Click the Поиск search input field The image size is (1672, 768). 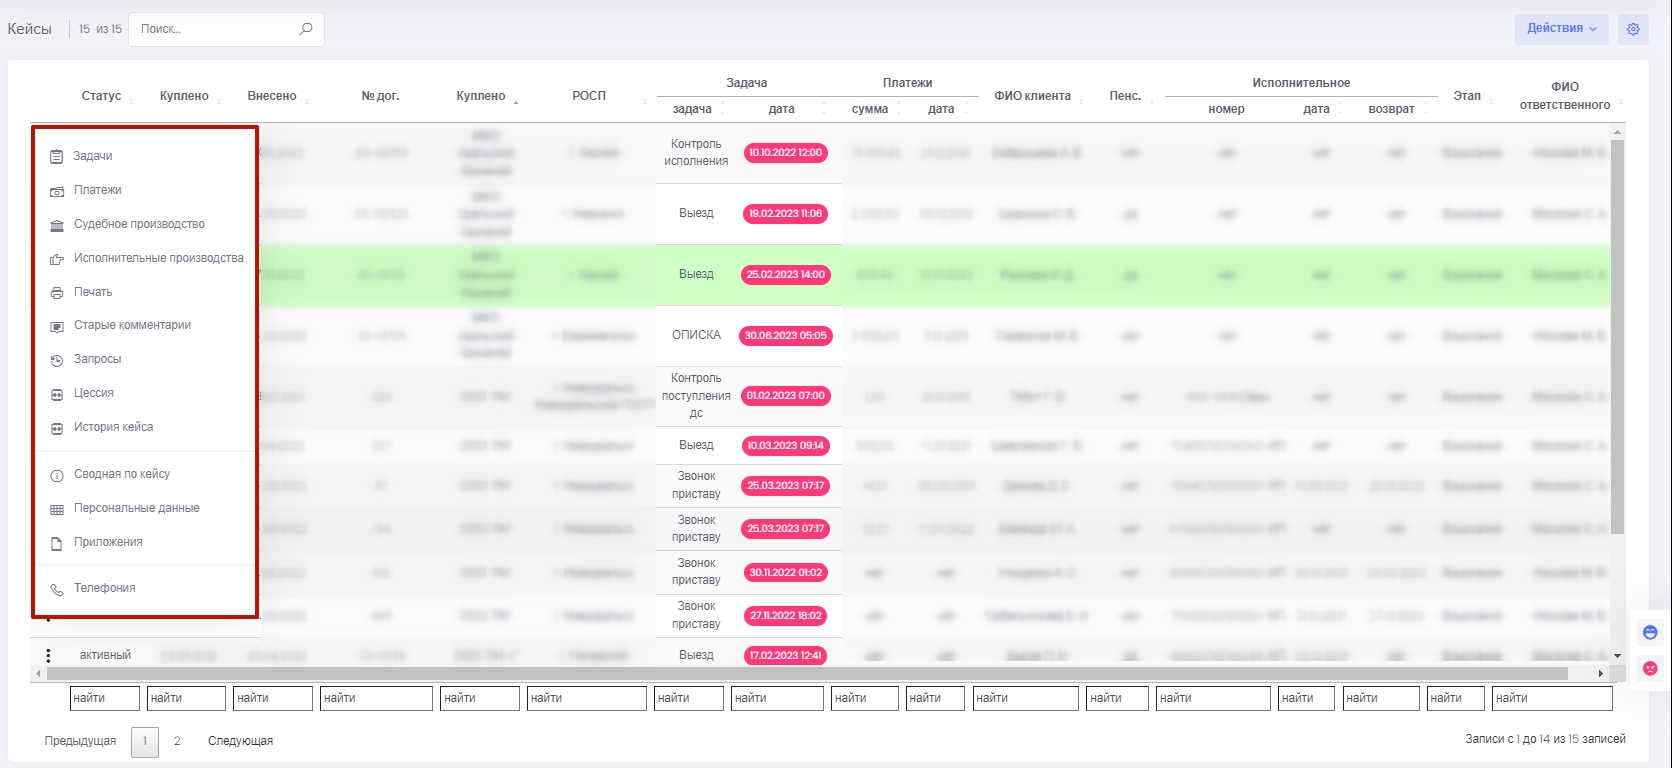click(x=215, y=29)
